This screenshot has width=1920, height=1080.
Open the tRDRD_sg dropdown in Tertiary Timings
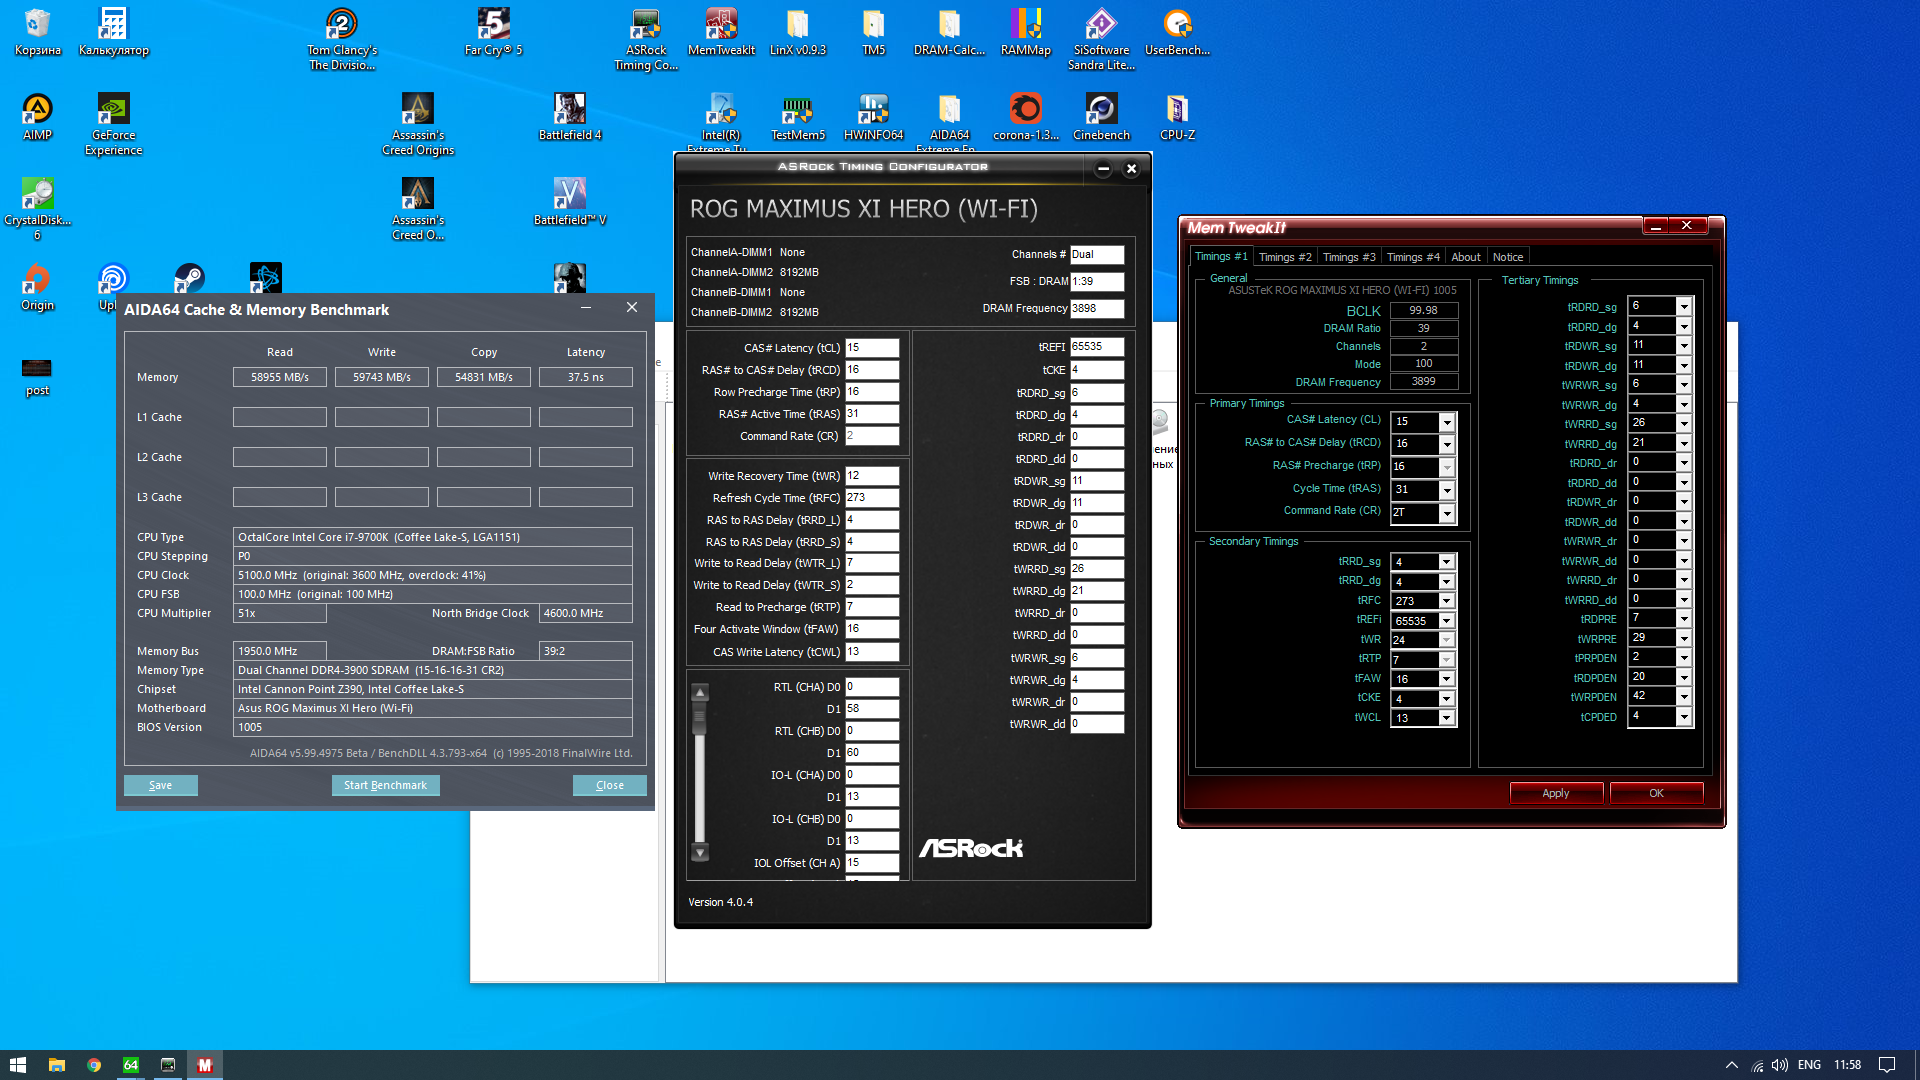click(1684, 306)
